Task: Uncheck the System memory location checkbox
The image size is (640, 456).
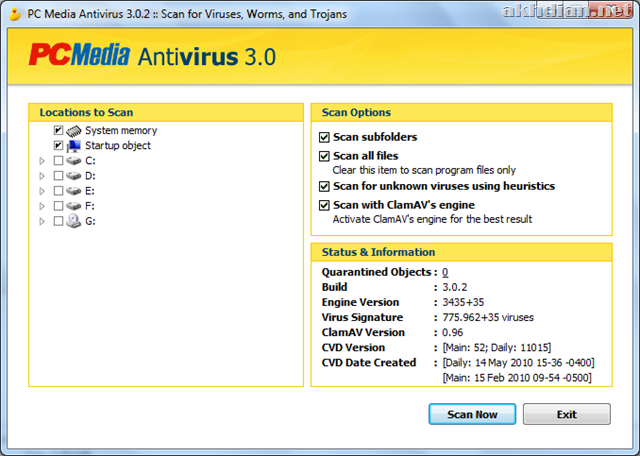Action: point(58,130)
